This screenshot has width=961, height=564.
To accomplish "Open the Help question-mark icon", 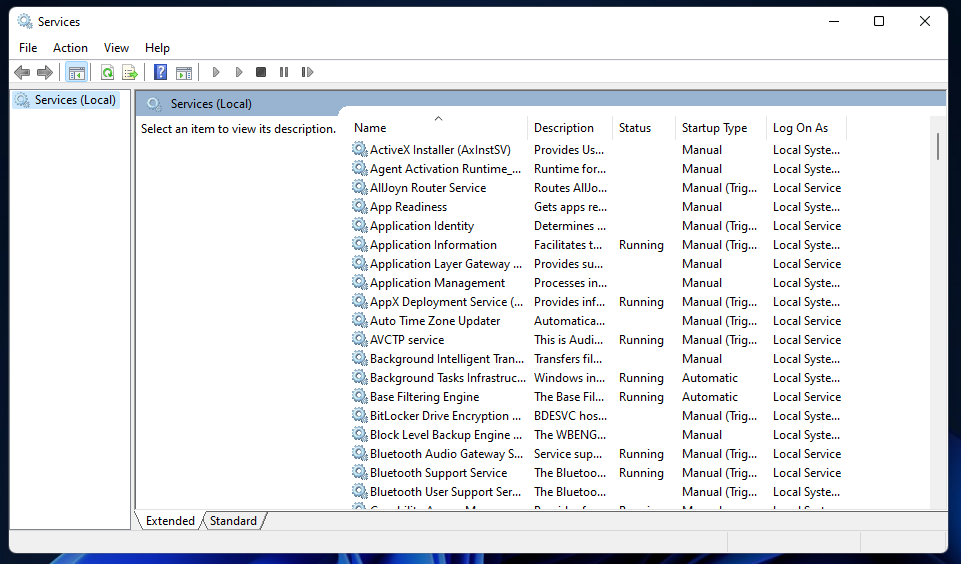I will (160, 72).
